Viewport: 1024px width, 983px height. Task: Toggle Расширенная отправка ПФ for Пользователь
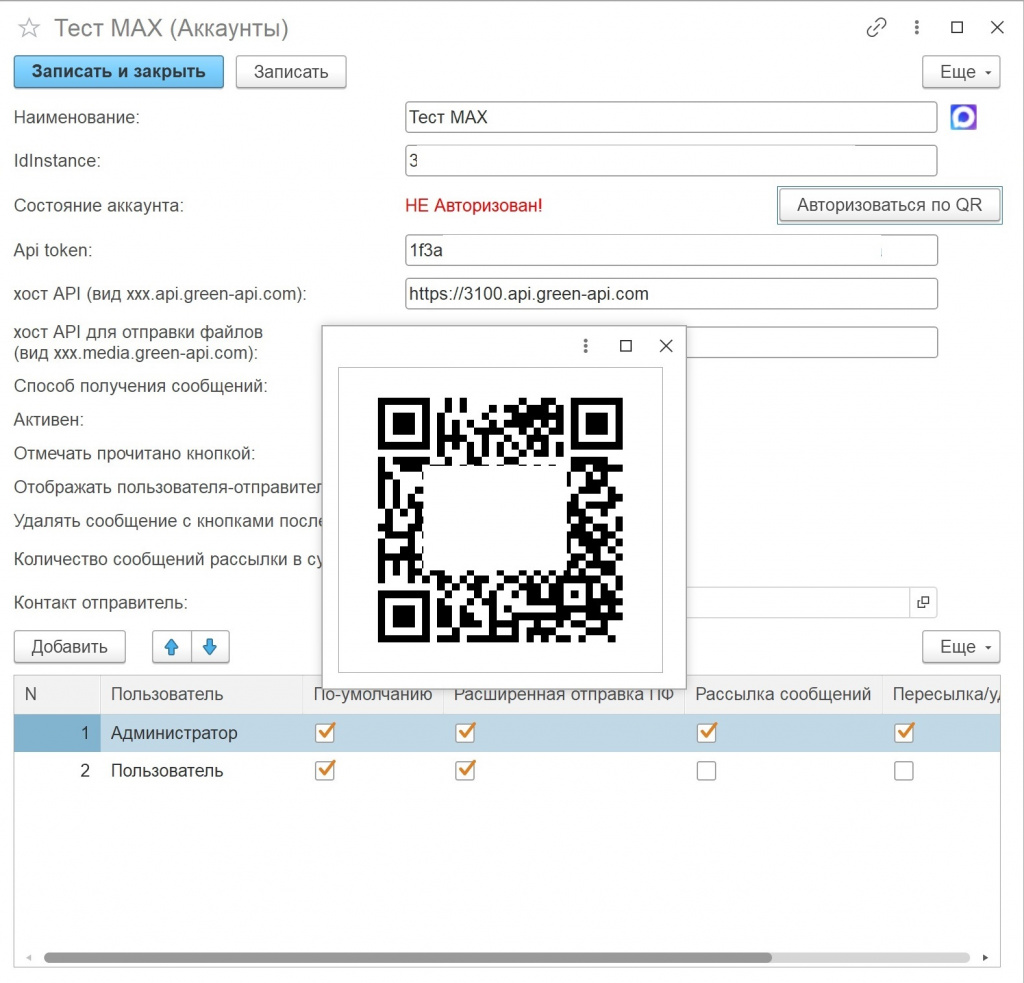[x=465, y=770]
